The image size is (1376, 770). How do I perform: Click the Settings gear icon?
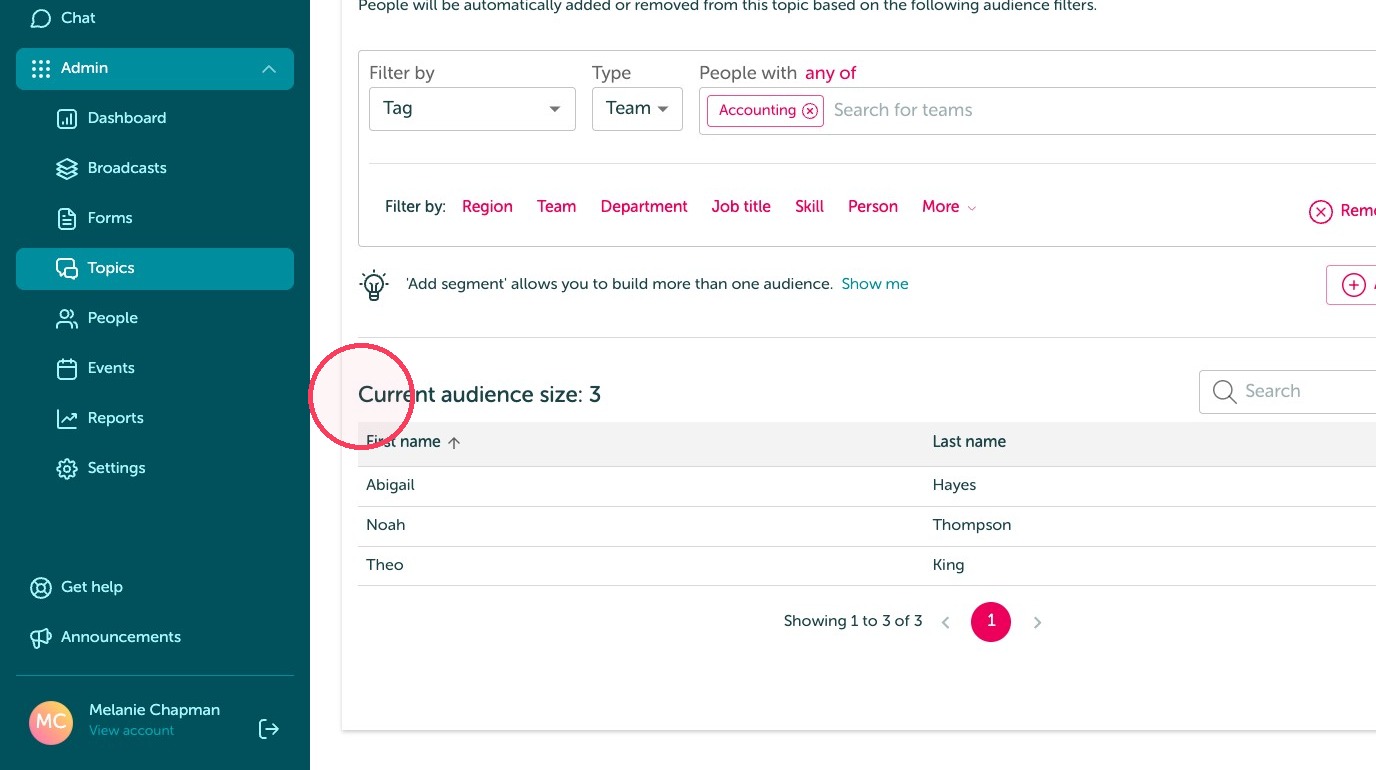[67, 468]
